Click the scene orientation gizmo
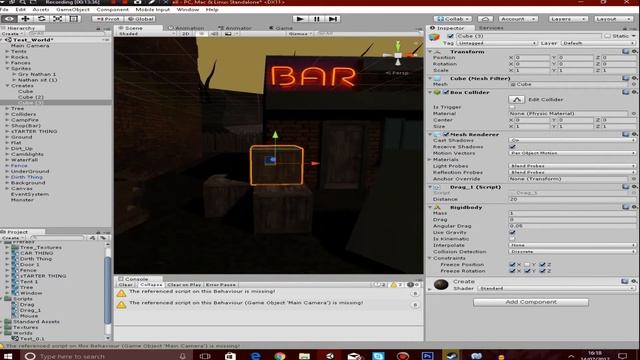The height and width of the screenshot is (360, 640). click(x=398, y=56)
